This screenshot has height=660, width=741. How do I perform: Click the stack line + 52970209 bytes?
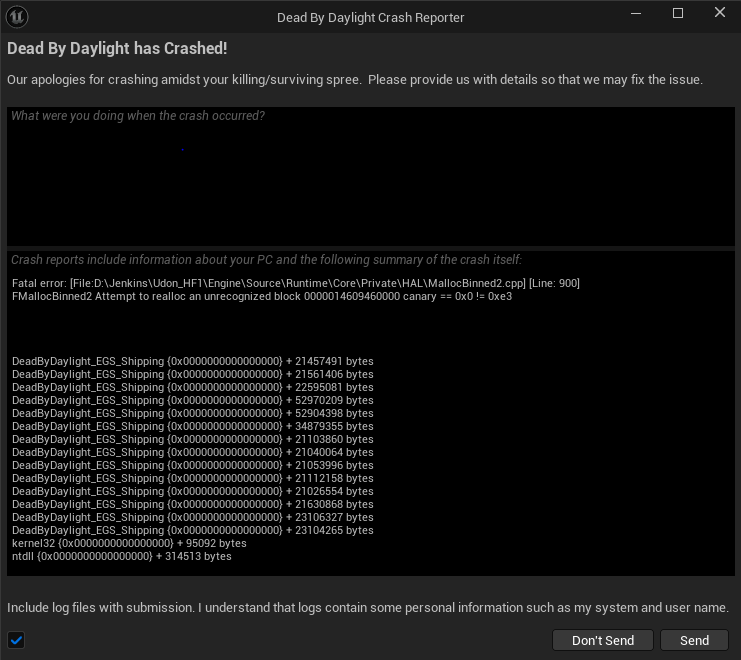[192, 400]
